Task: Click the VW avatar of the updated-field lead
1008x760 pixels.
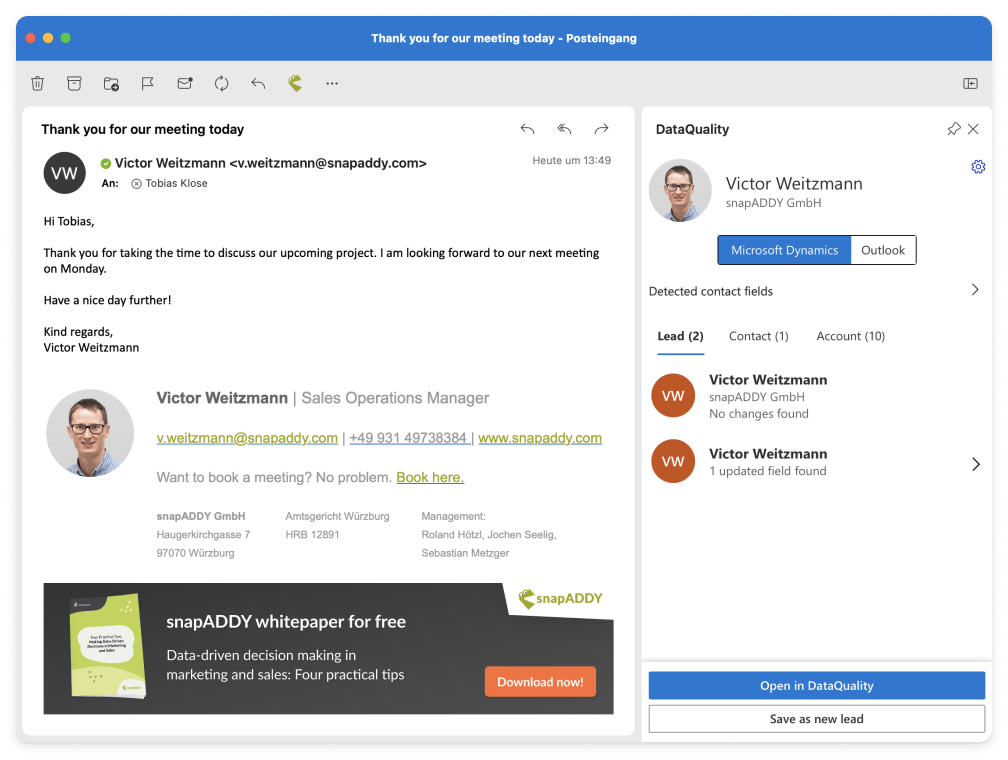Action: tap(673, 461)
